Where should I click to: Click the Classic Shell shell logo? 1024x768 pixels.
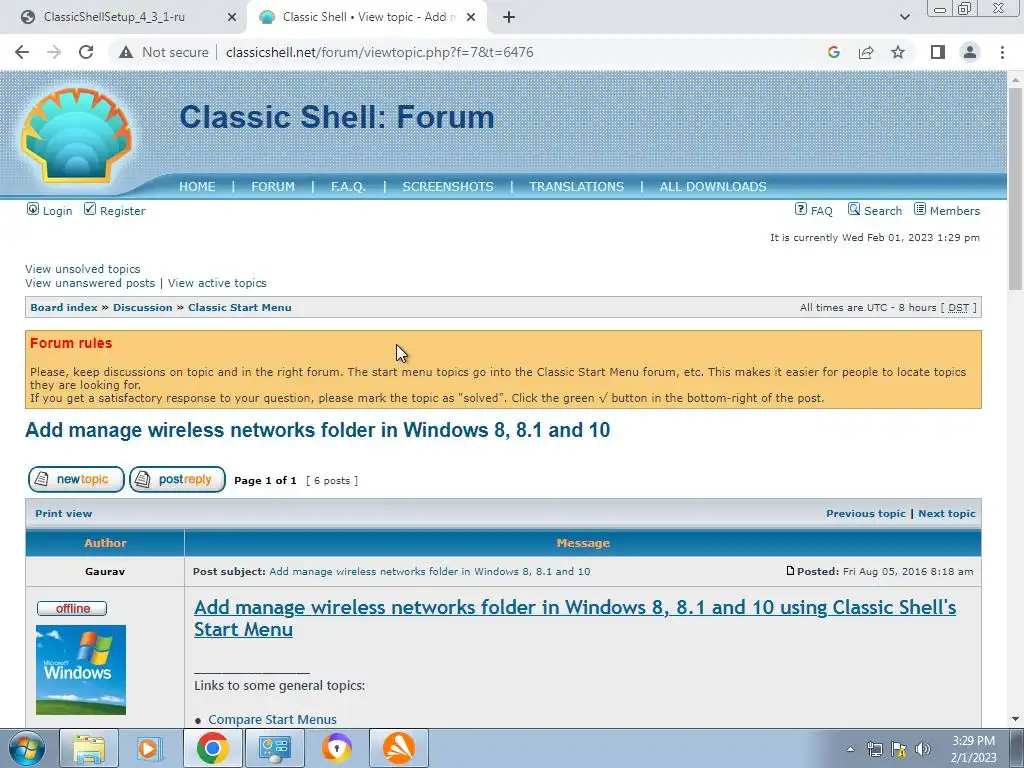(x=77, y=135)
